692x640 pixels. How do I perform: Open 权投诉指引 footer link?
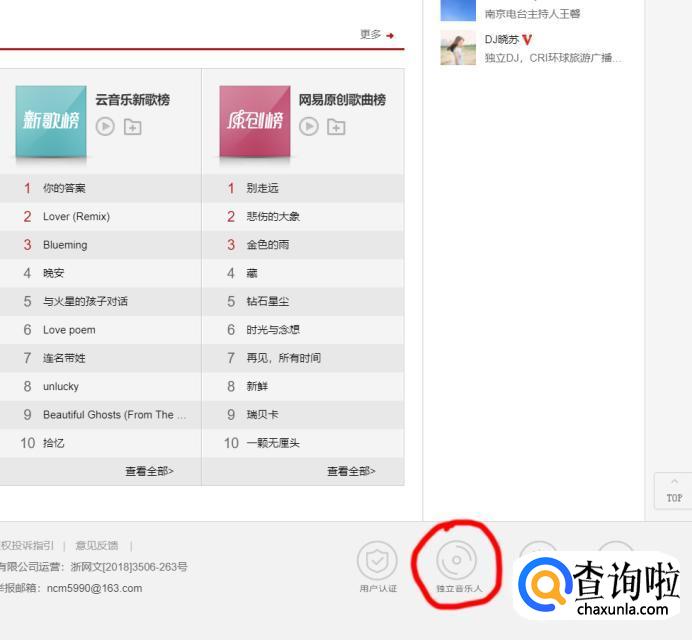[27, 546]
